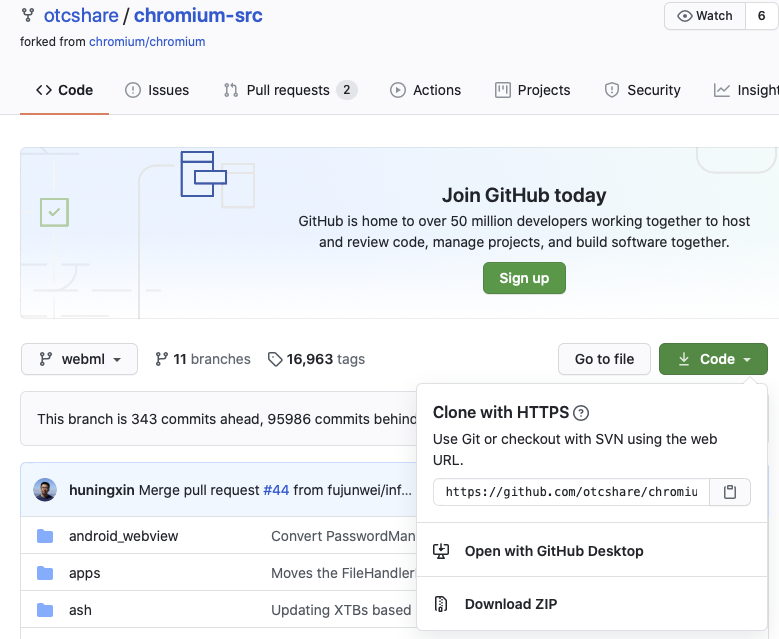The height and width of the screenshot is (639, 779).
Task: Open the Pull requests tab
Action: (x=288, y=90)
